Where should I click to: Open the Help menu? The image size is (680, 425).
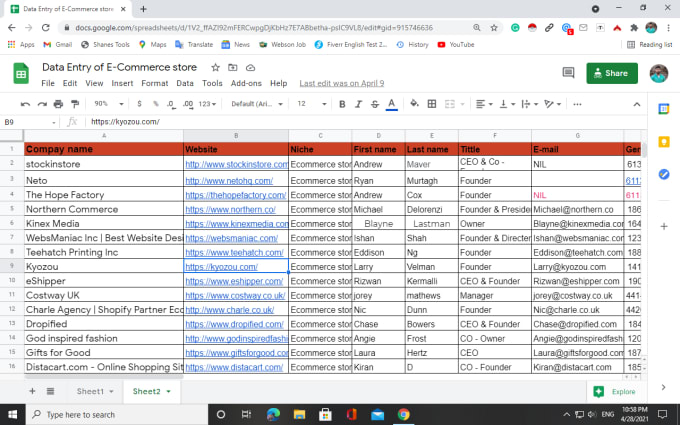(278, 83)
